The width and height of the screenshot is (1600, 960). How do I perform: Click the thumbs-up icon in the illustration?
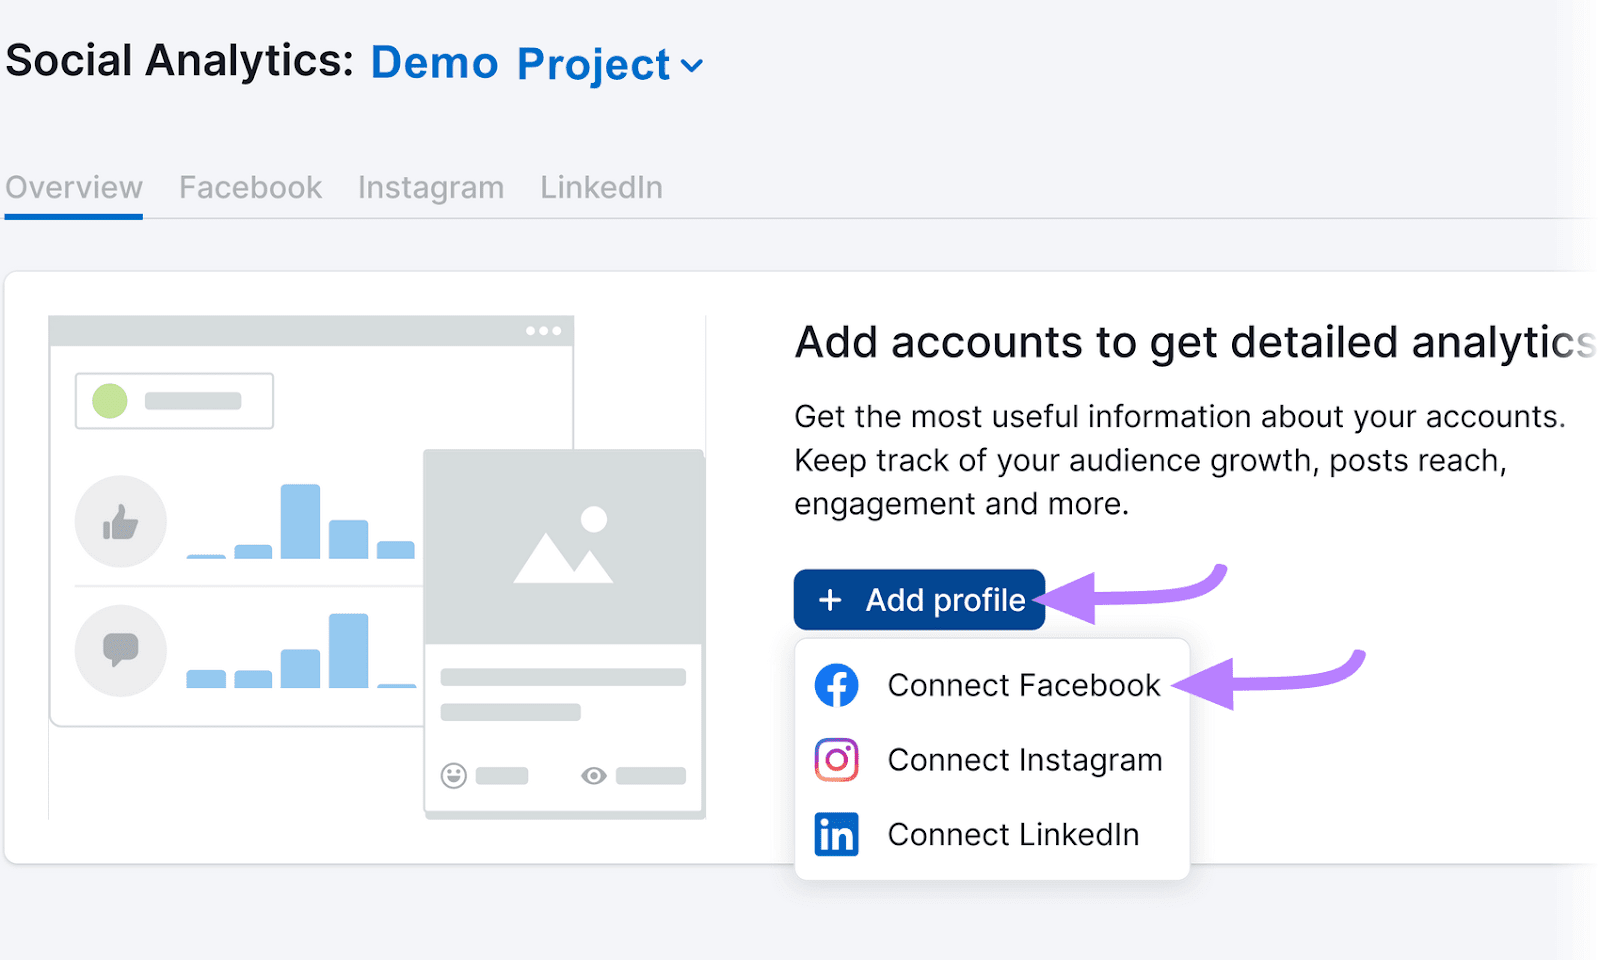click(x=120, y=520)
